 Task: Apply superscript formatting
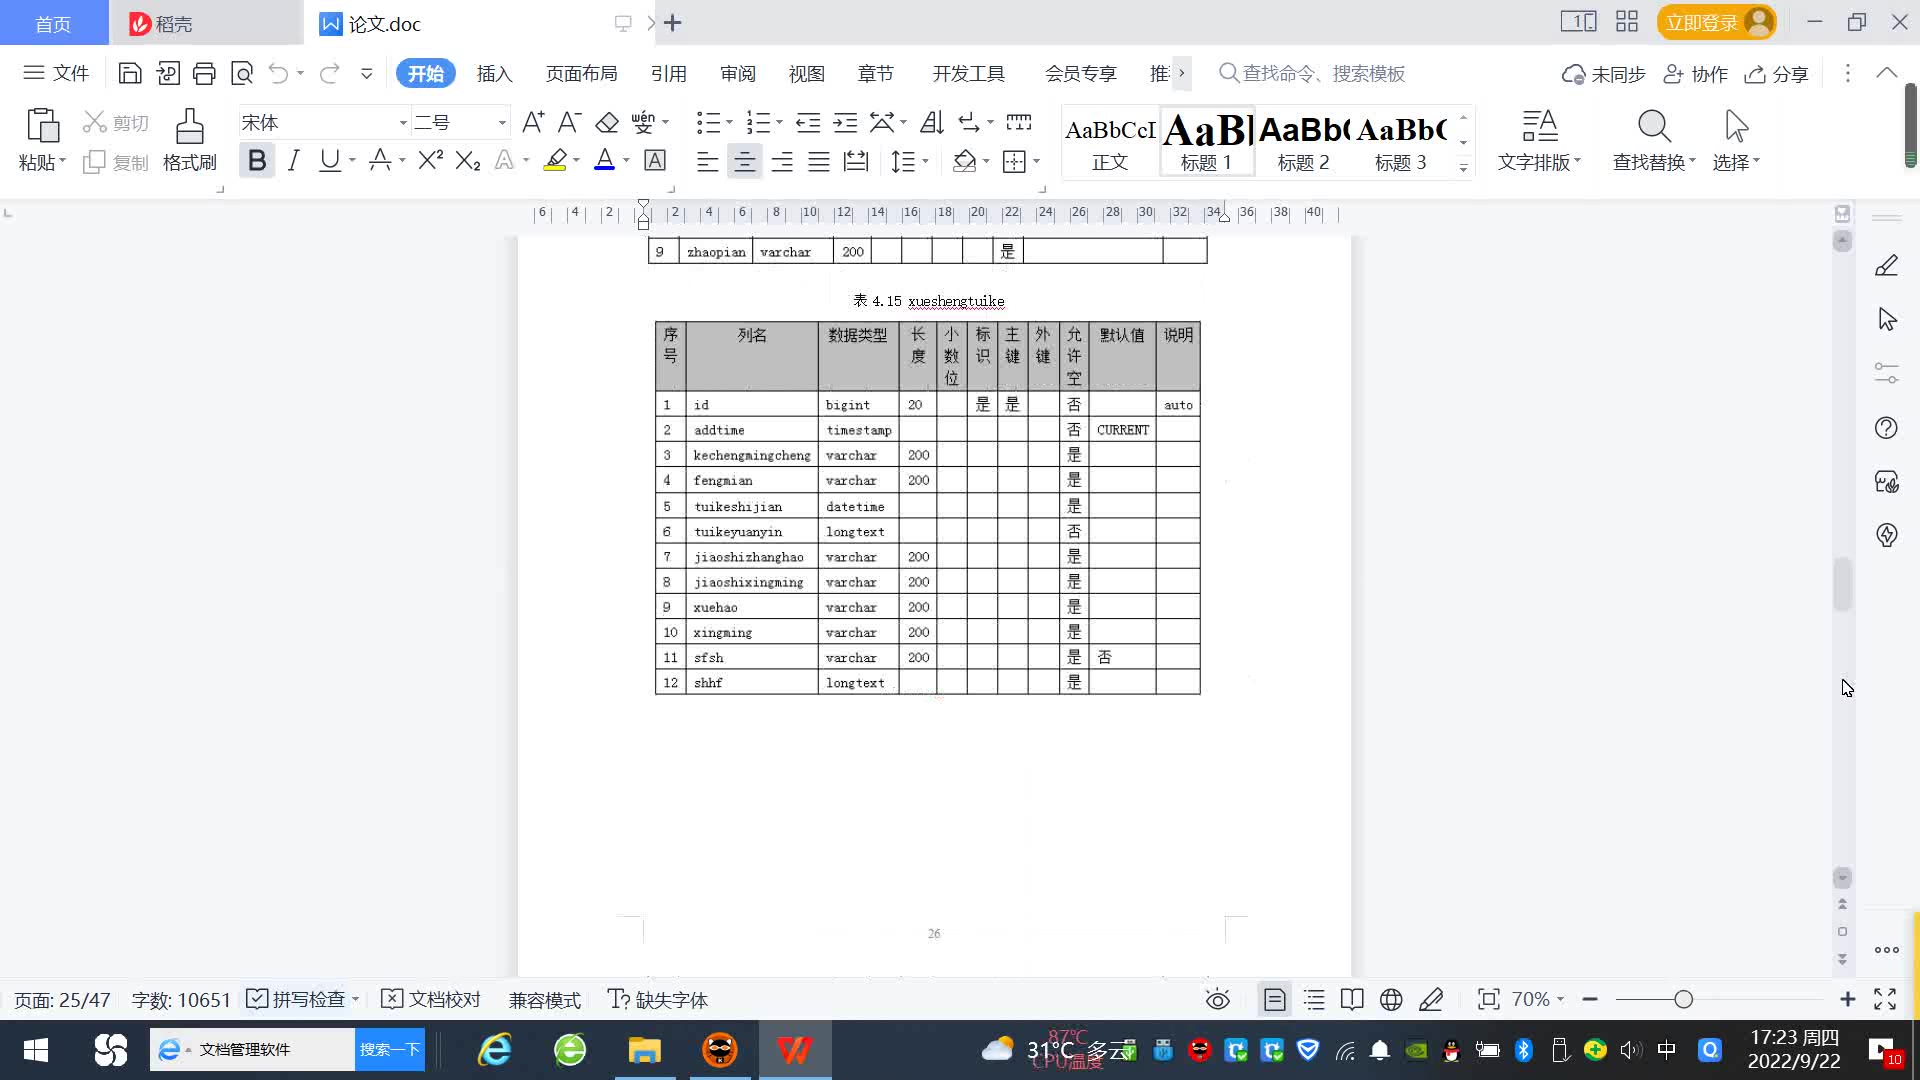(430, 160)
